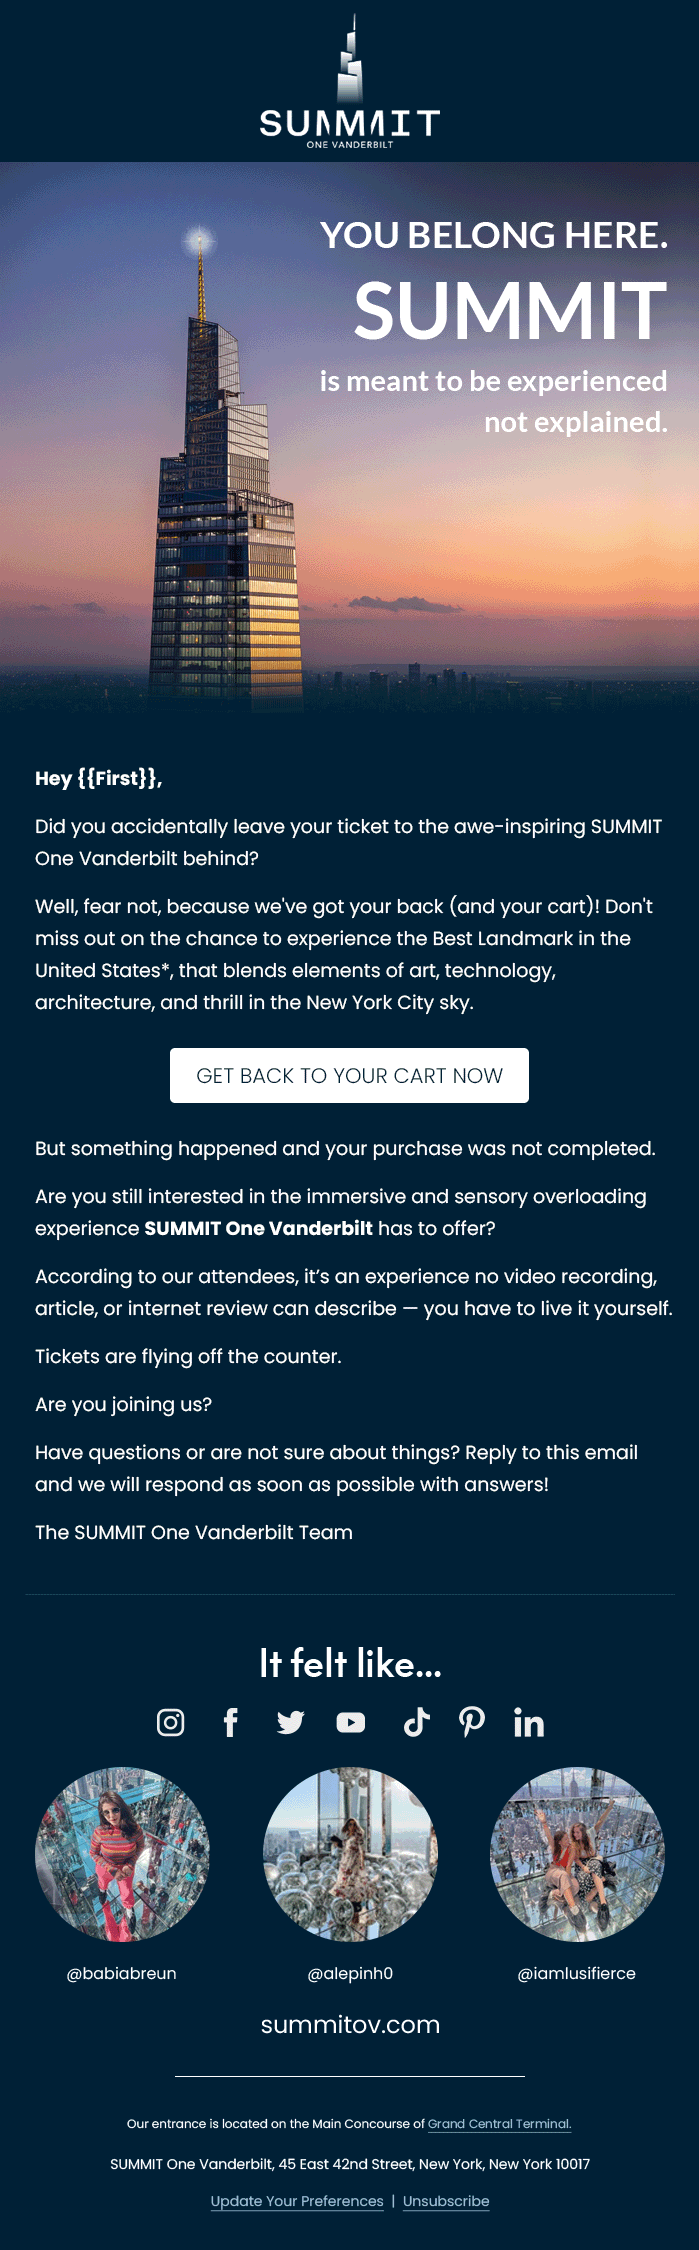Screen dimensions: 699x2250
Task: Open the @alepinh0 circular photo
Action: coord(350,1854)
